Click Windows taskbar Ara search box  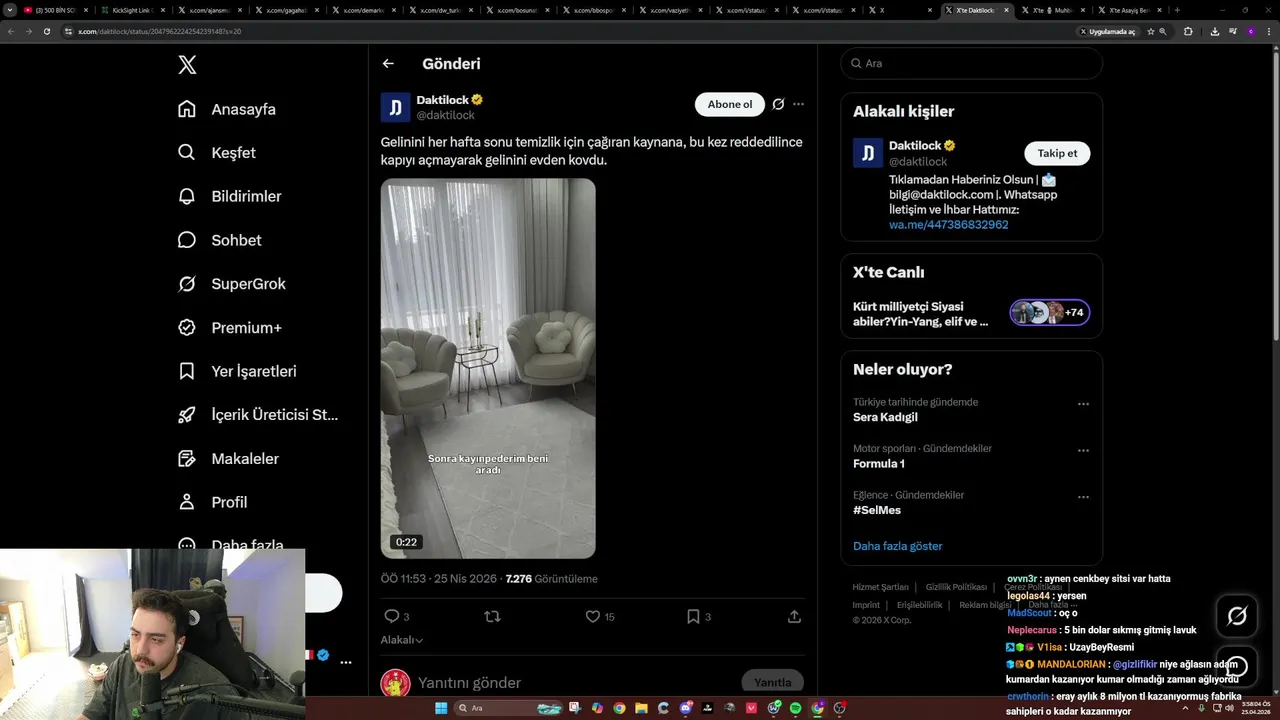tap(510, 708)
